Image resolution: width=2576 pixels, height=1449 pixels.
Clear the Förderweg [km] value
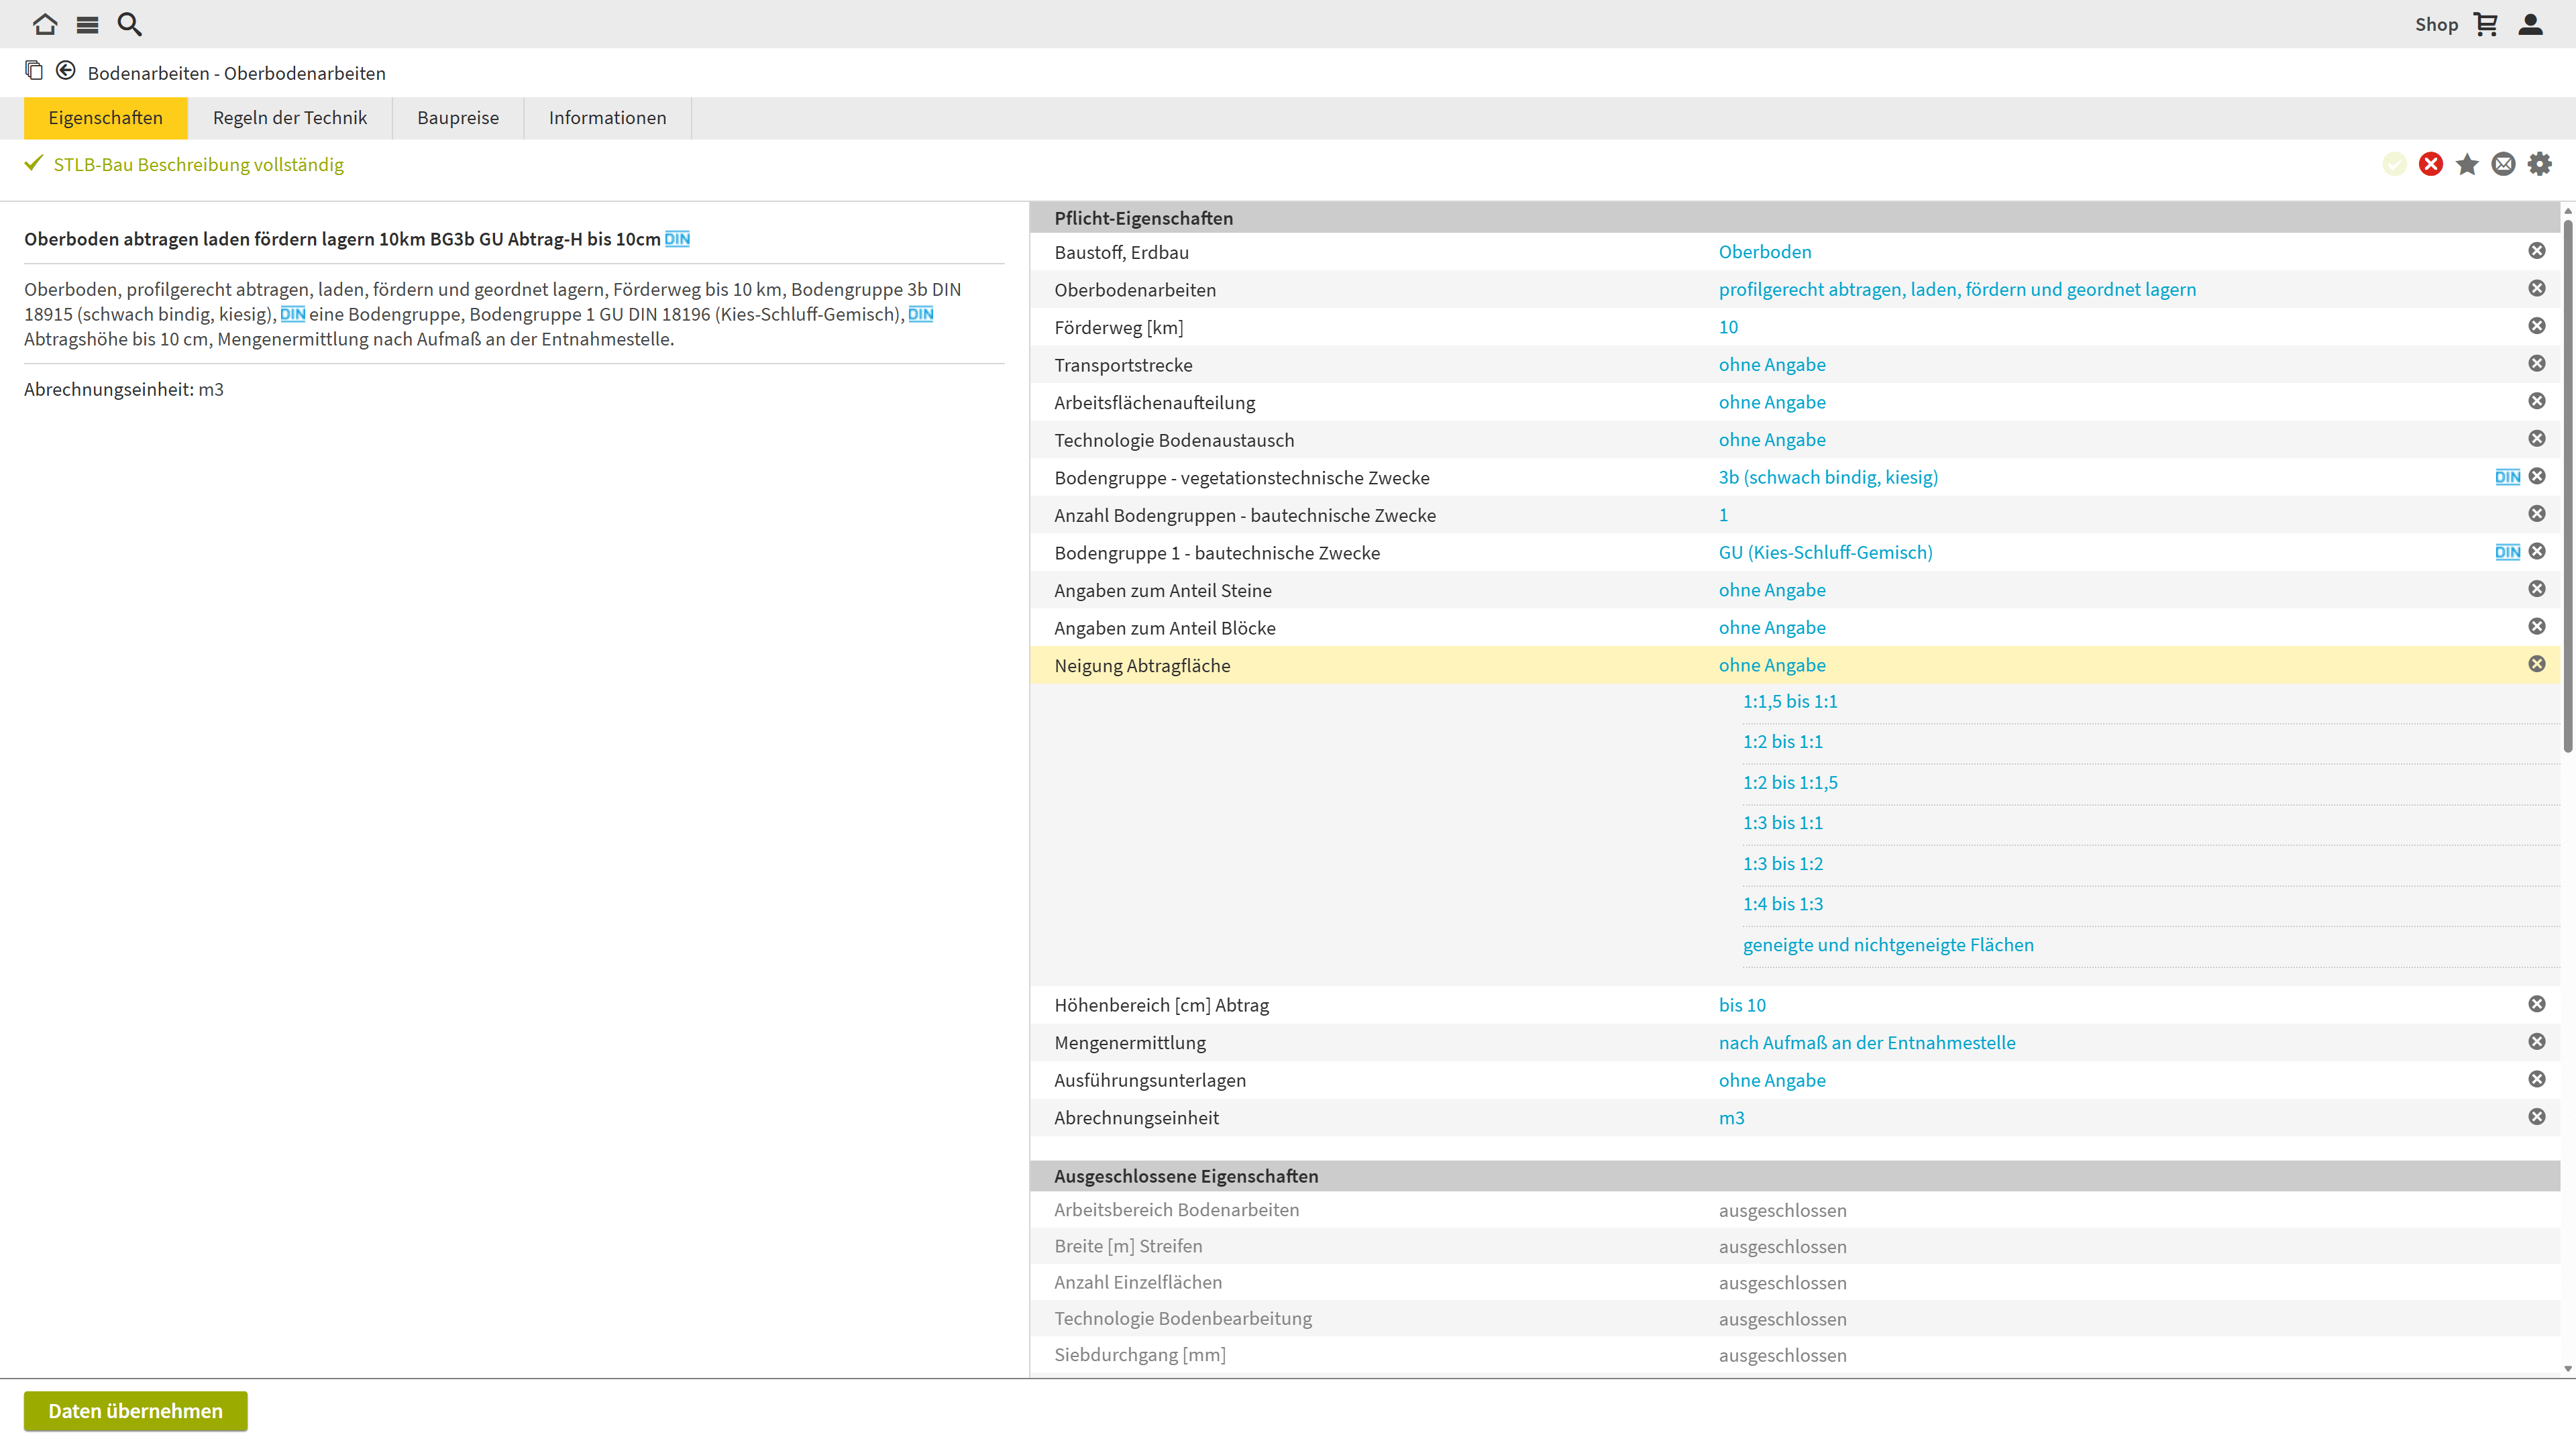(x=2537, y=326)
